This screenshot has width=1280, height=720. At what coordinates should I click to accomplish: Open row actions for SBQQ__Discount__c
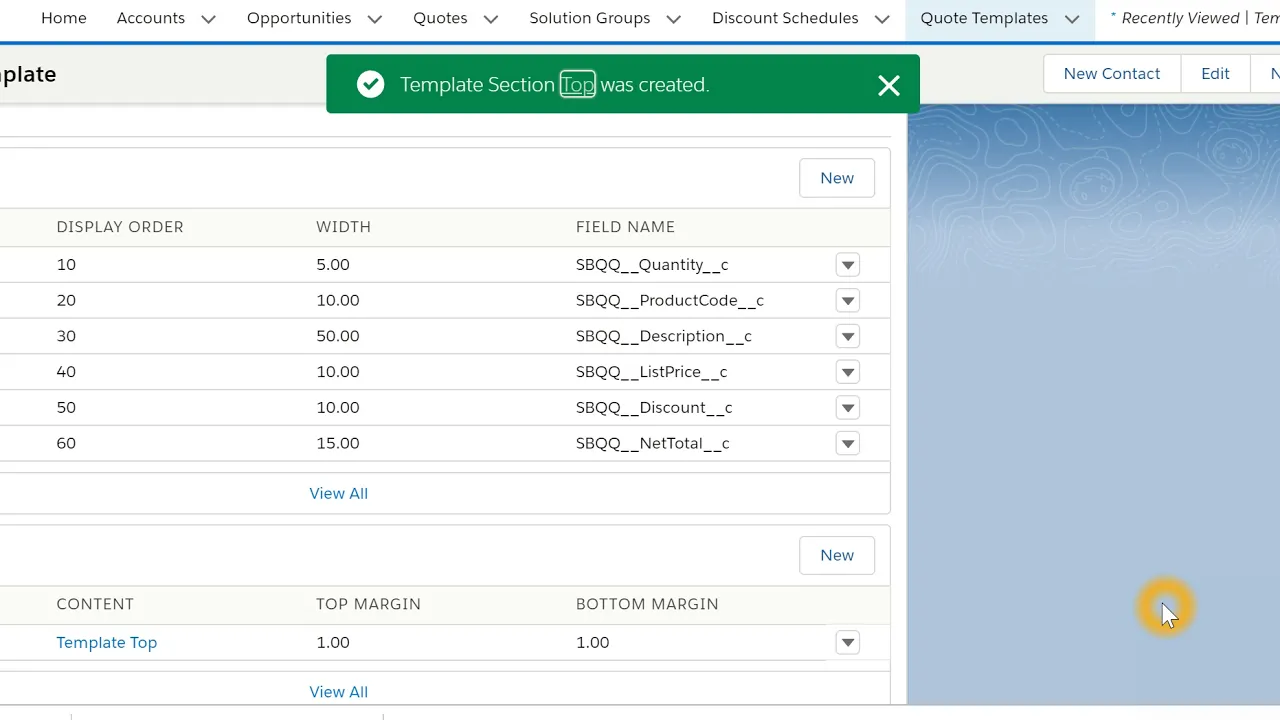[x=848, y=408]
